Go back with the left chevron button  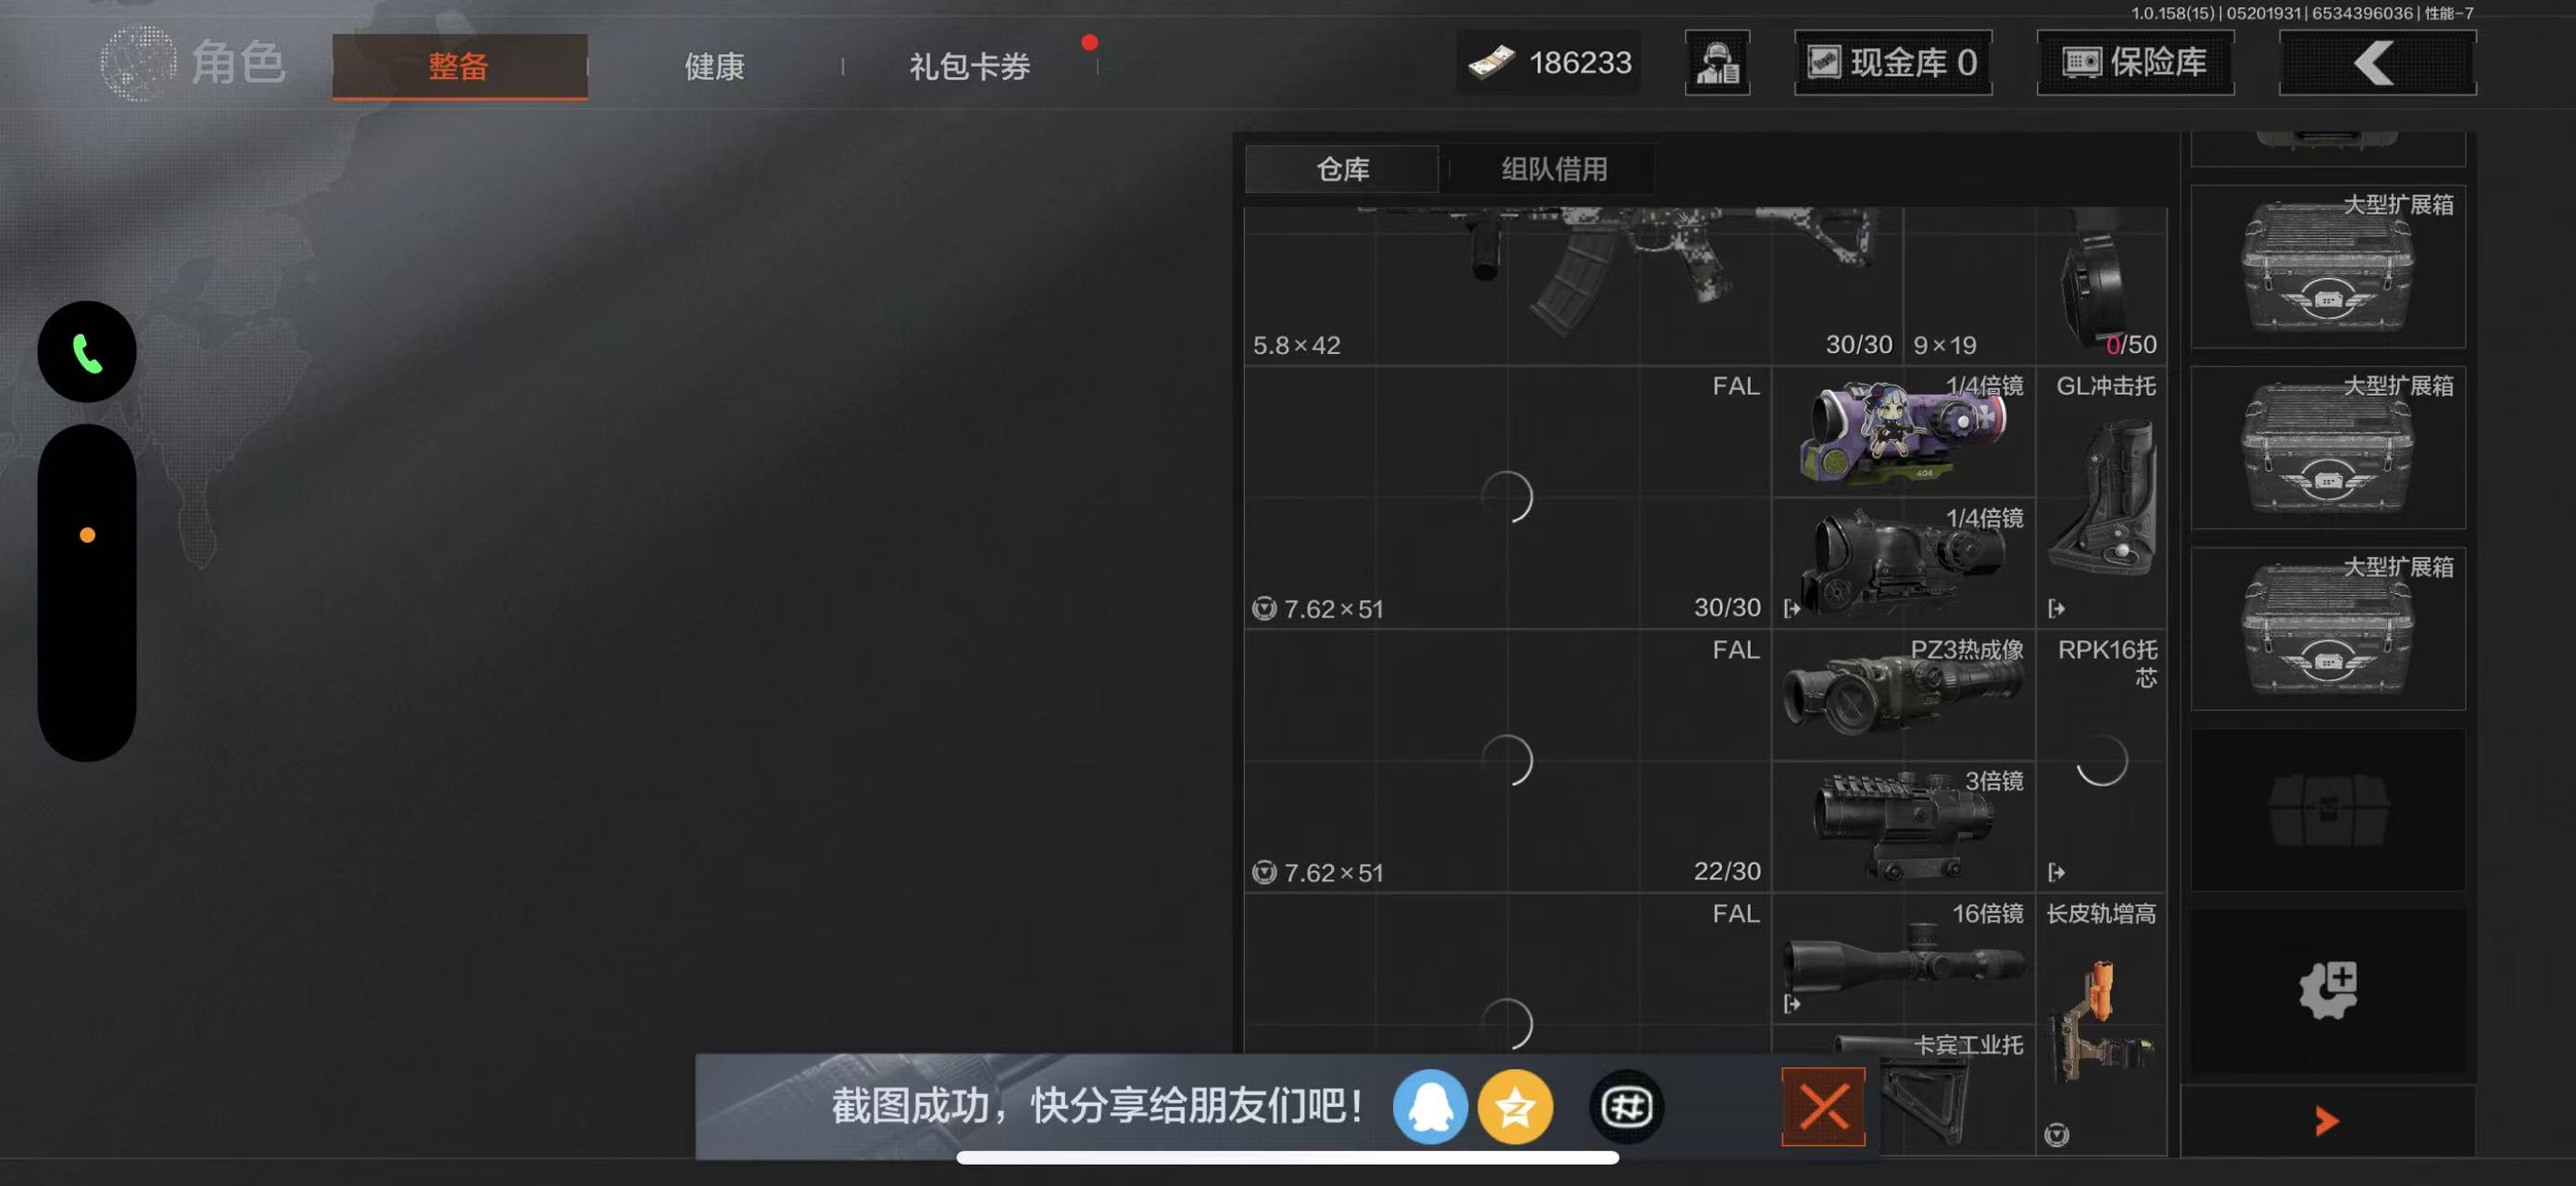click(2377, 62)
